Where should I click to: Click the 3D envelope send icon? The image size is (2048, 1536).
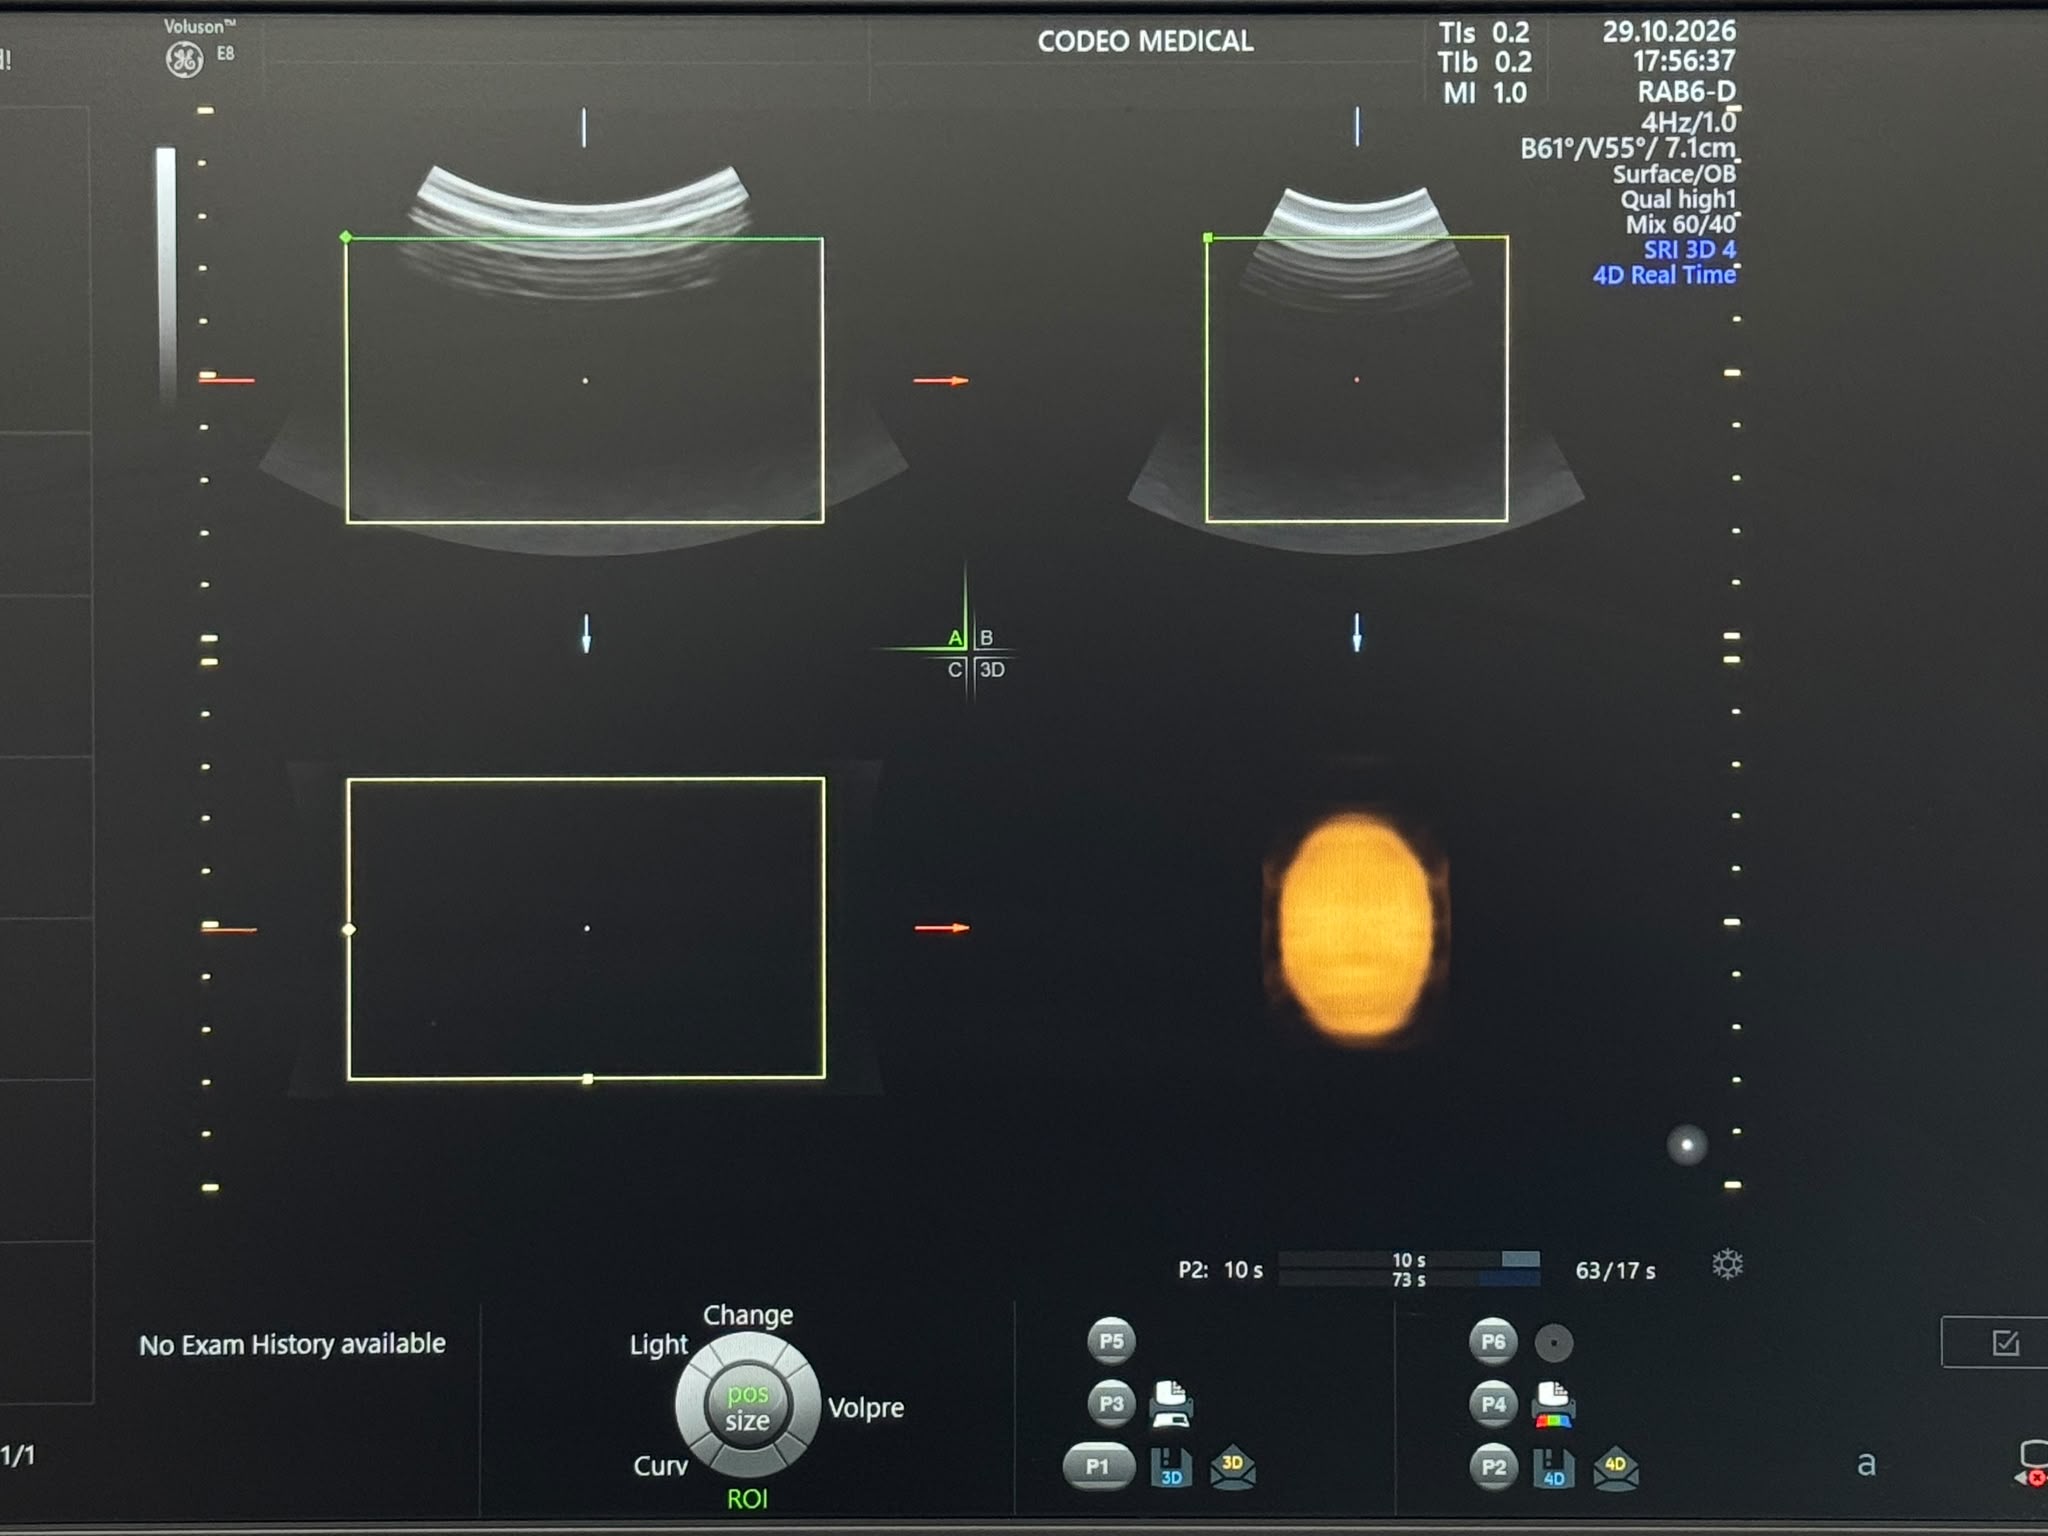tap(1232, 1468)
